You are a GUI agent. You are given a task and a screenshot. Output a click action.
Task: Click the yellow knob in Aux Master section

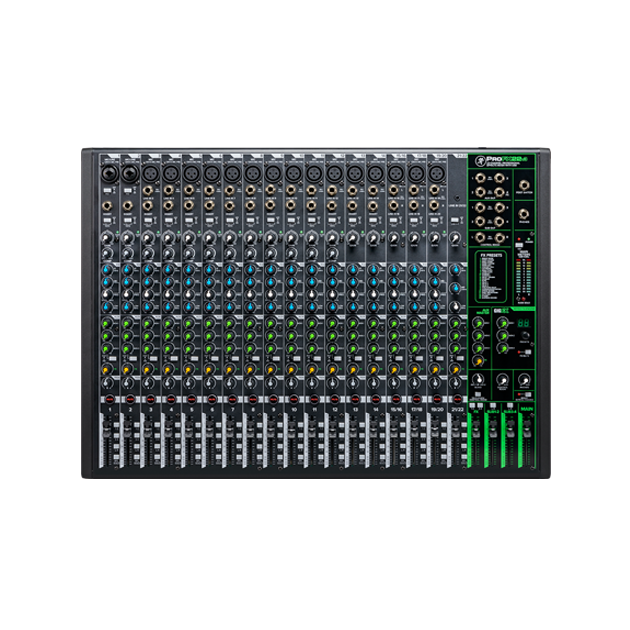click(478, 360)
